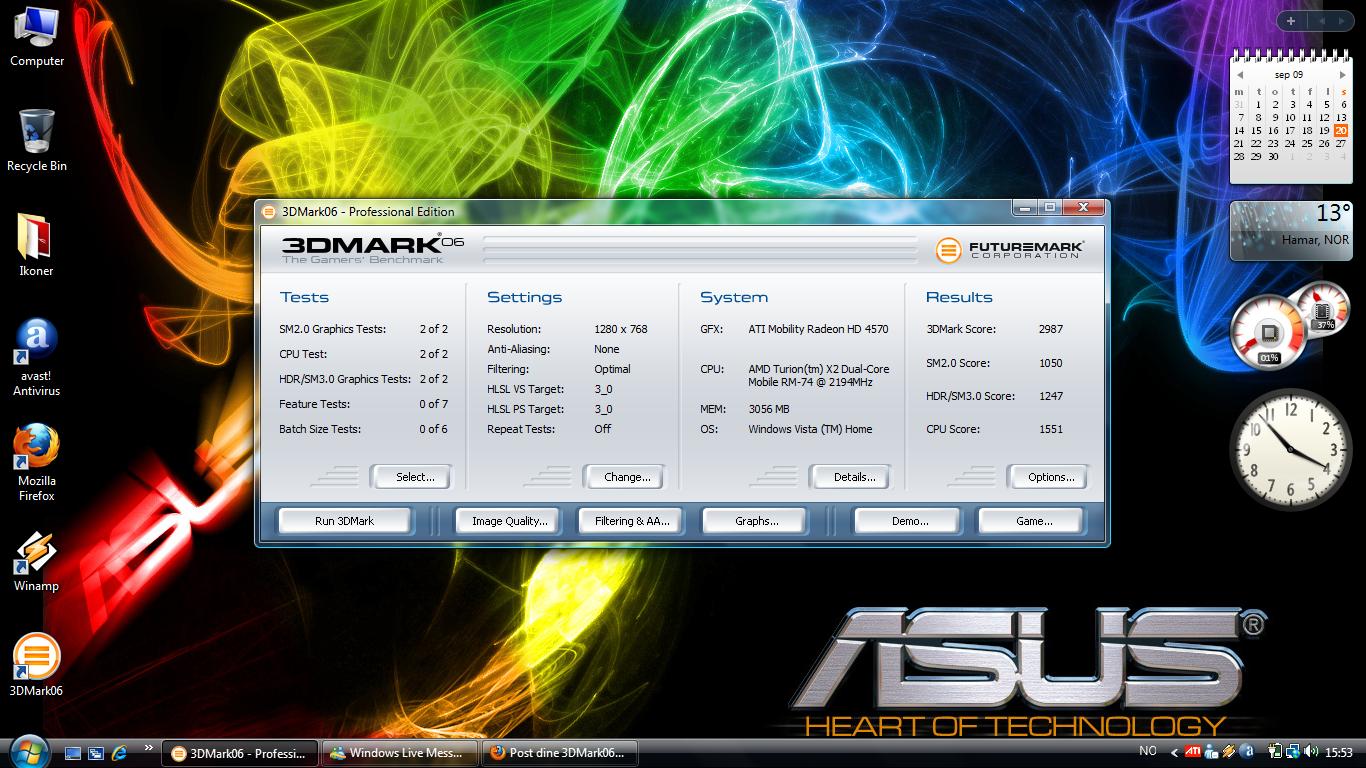Screen dimensions: 1366x768
Task: Click Run 3DMark button
Action: pos(344,521)
